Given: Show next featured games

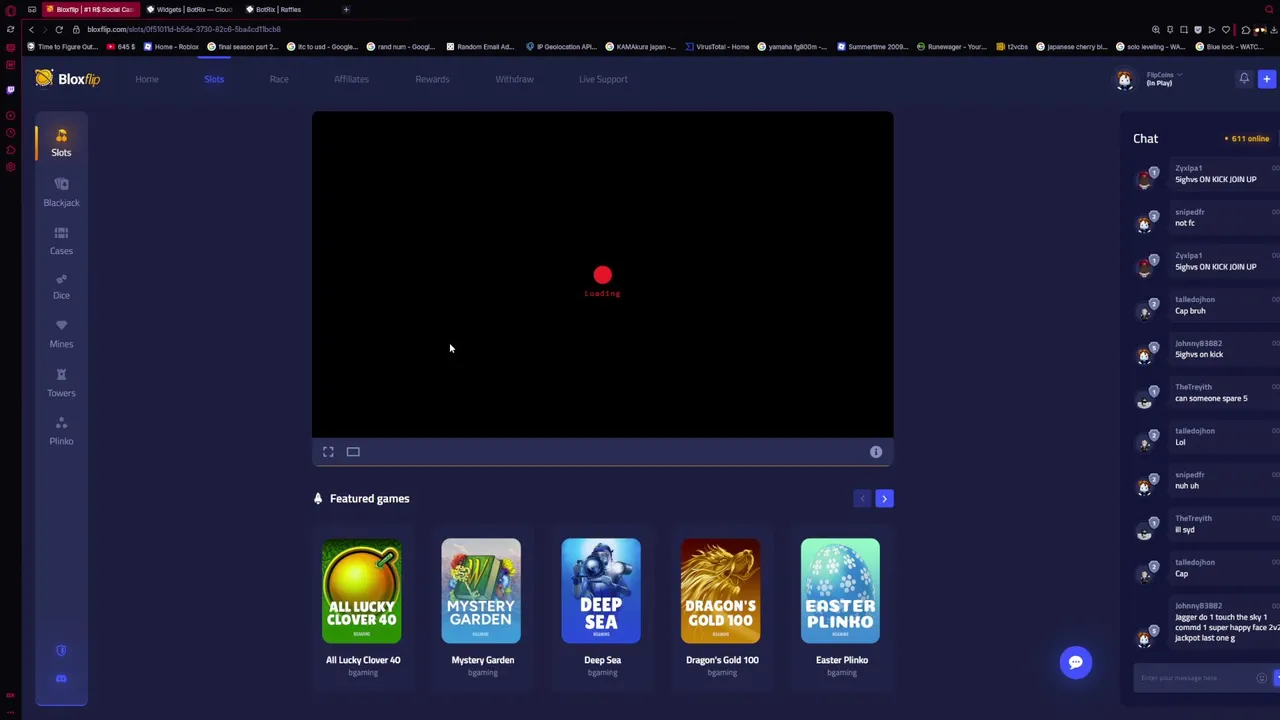Looking at the screenshot, I should pos(884,498).
